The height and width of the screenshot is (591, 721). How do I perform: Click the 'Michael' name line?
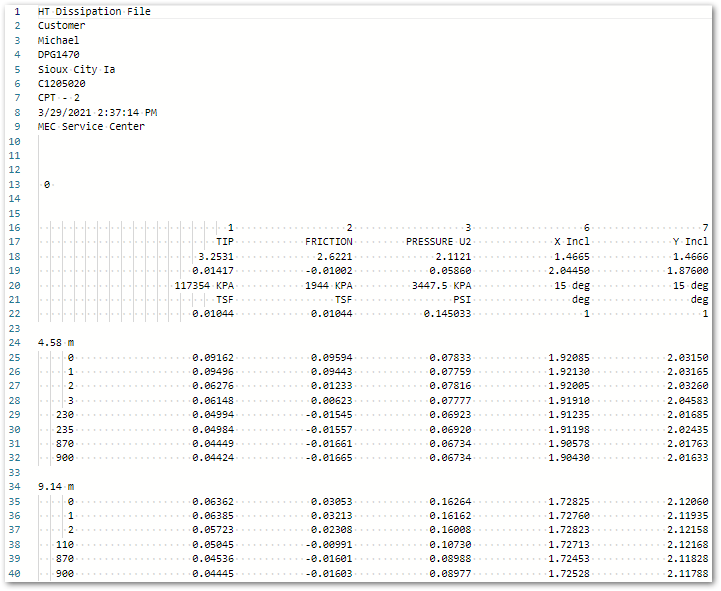click(59, 40)
